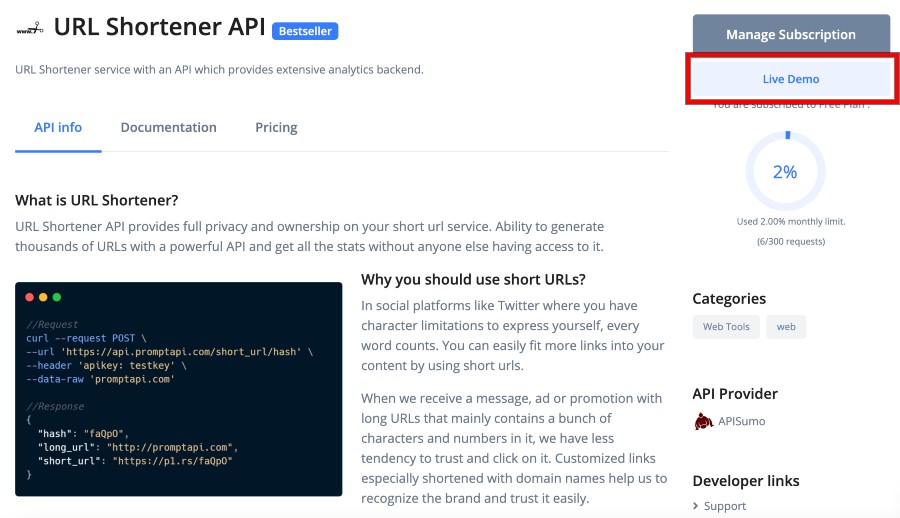Click the Developer links heading
900x518 pixels.
[746, 481]
